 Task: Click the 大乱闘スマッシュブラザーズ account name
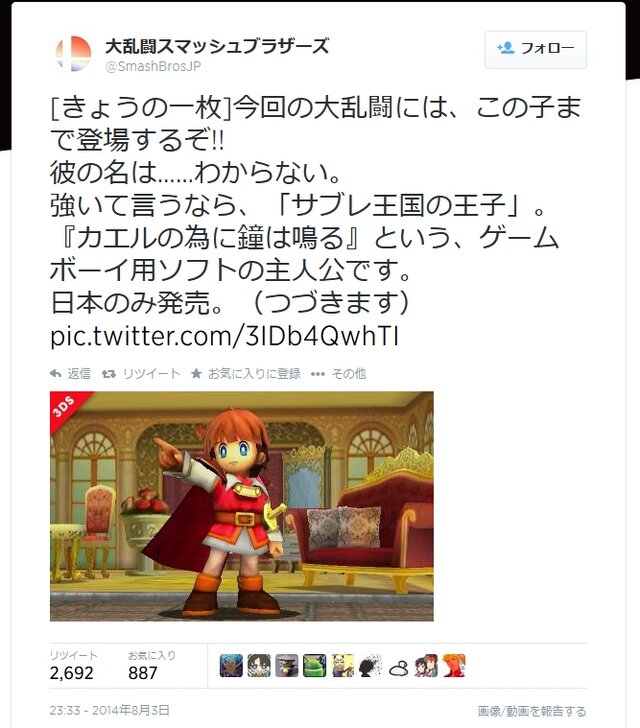[x=217, y=46]
